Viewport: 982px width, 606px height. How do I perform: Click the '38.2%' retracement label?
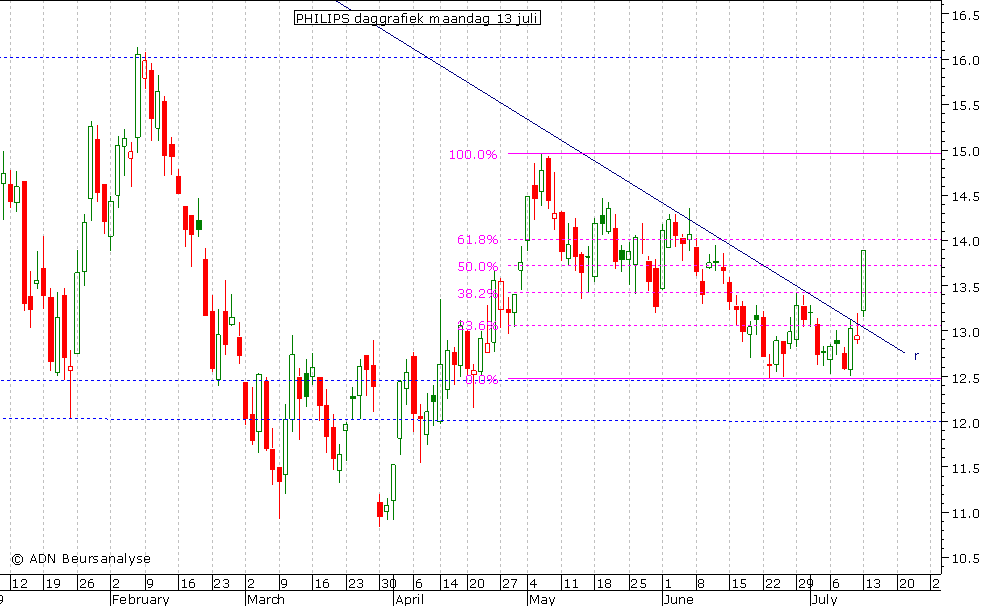[x=478, y=294]
